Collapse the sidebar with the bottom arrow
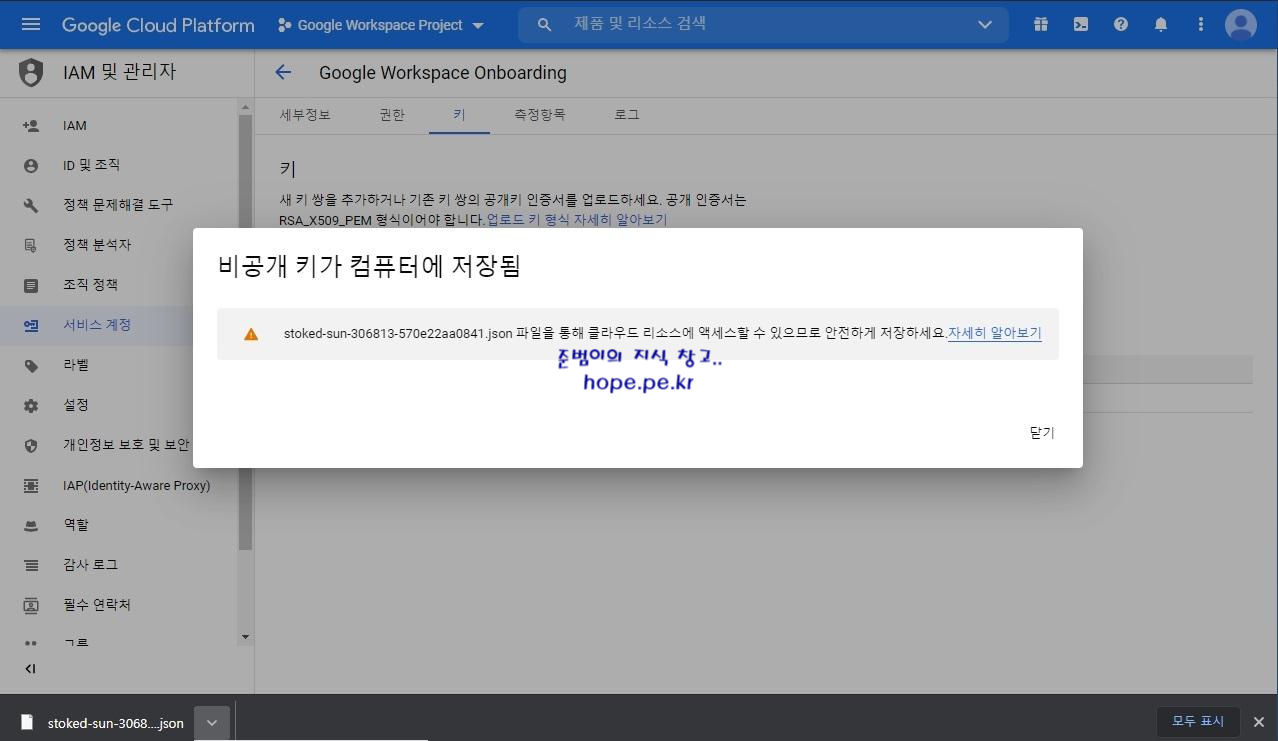This screenshot has width=1278, height=741. (x=31, y=668)
